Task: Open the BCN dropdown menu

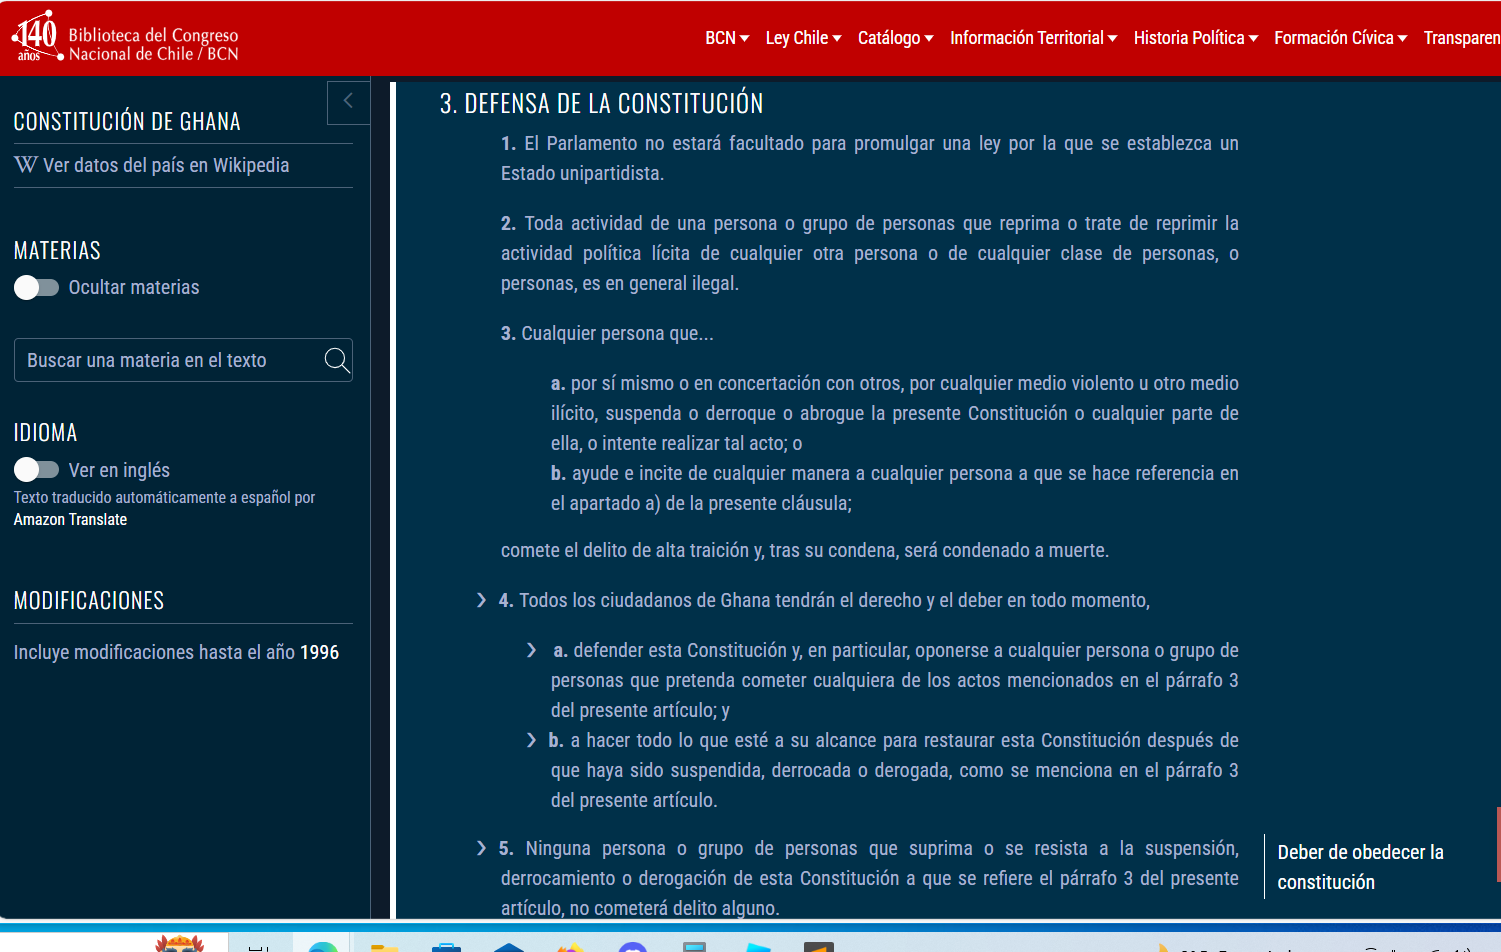Action: coord(727,38)
